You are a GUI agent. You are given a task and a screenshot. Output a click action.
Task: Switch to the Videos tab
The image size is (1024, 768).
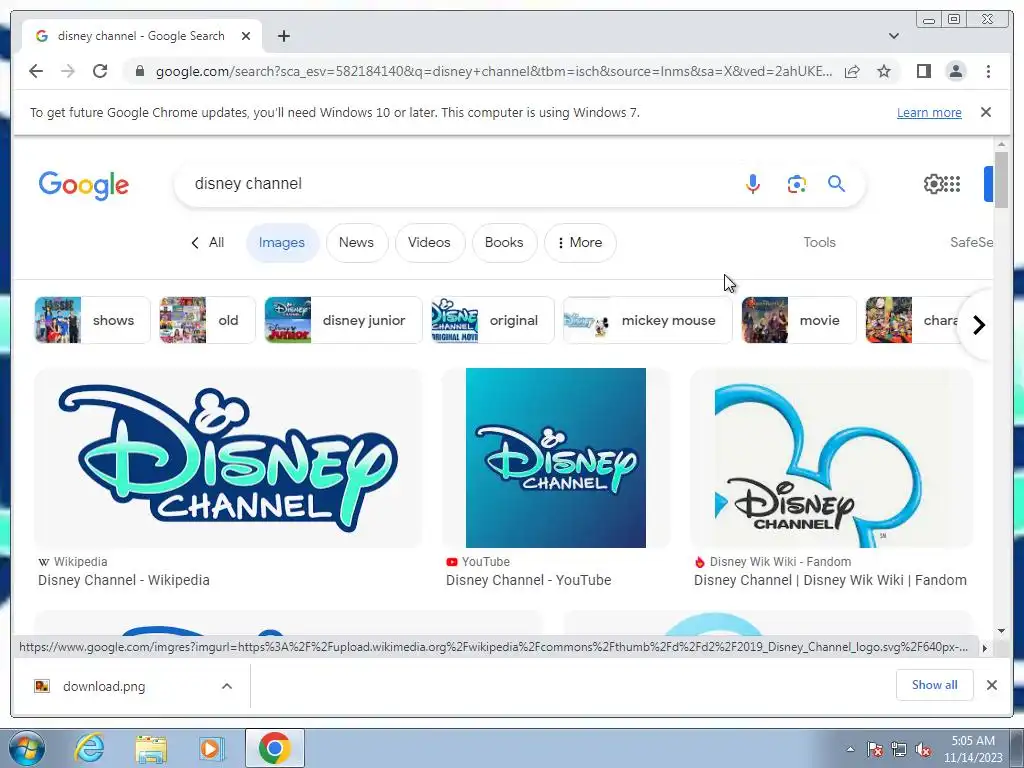tap(429, 242)
